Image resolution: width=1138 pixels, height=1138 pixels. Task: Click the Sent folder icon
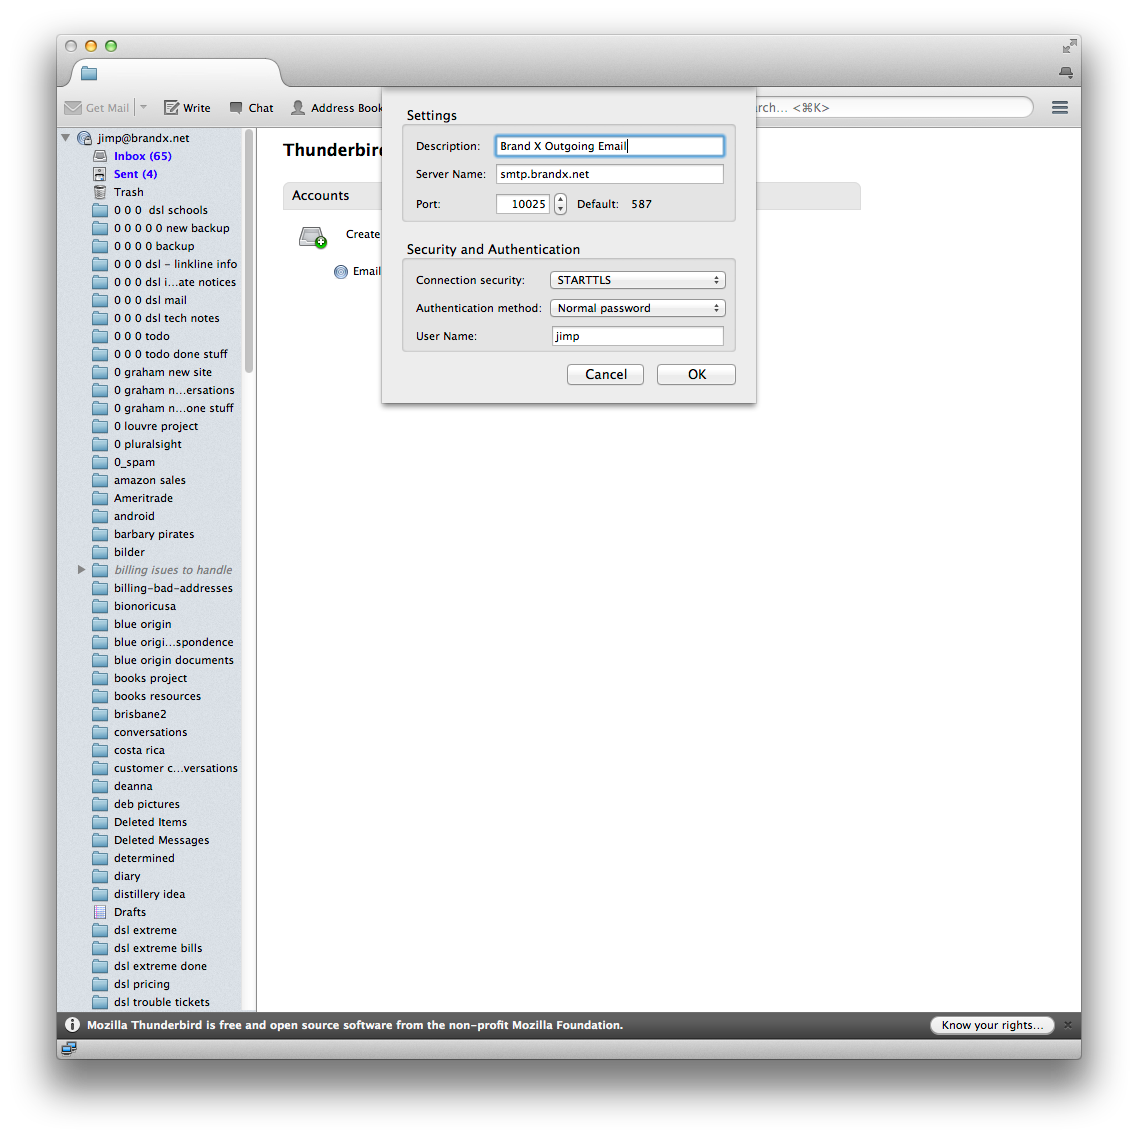[100, 174]
